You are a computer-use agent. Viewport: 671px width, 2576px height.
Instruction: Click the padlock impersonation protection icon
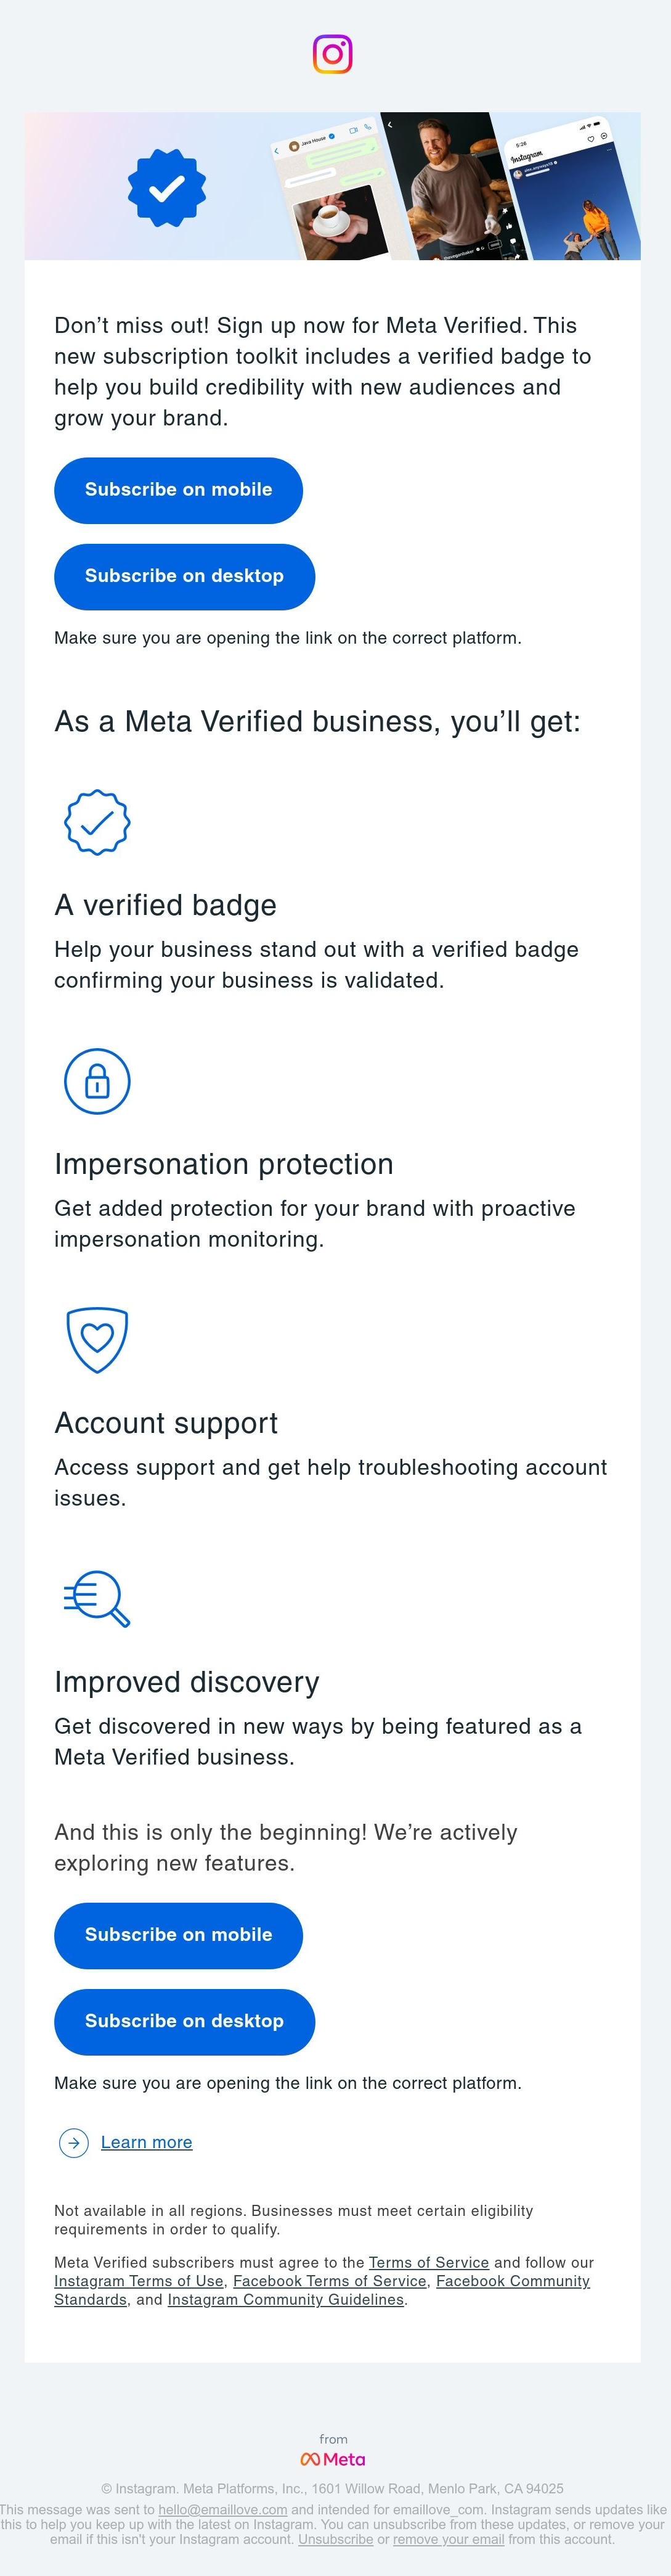[x=97, y=1081]
